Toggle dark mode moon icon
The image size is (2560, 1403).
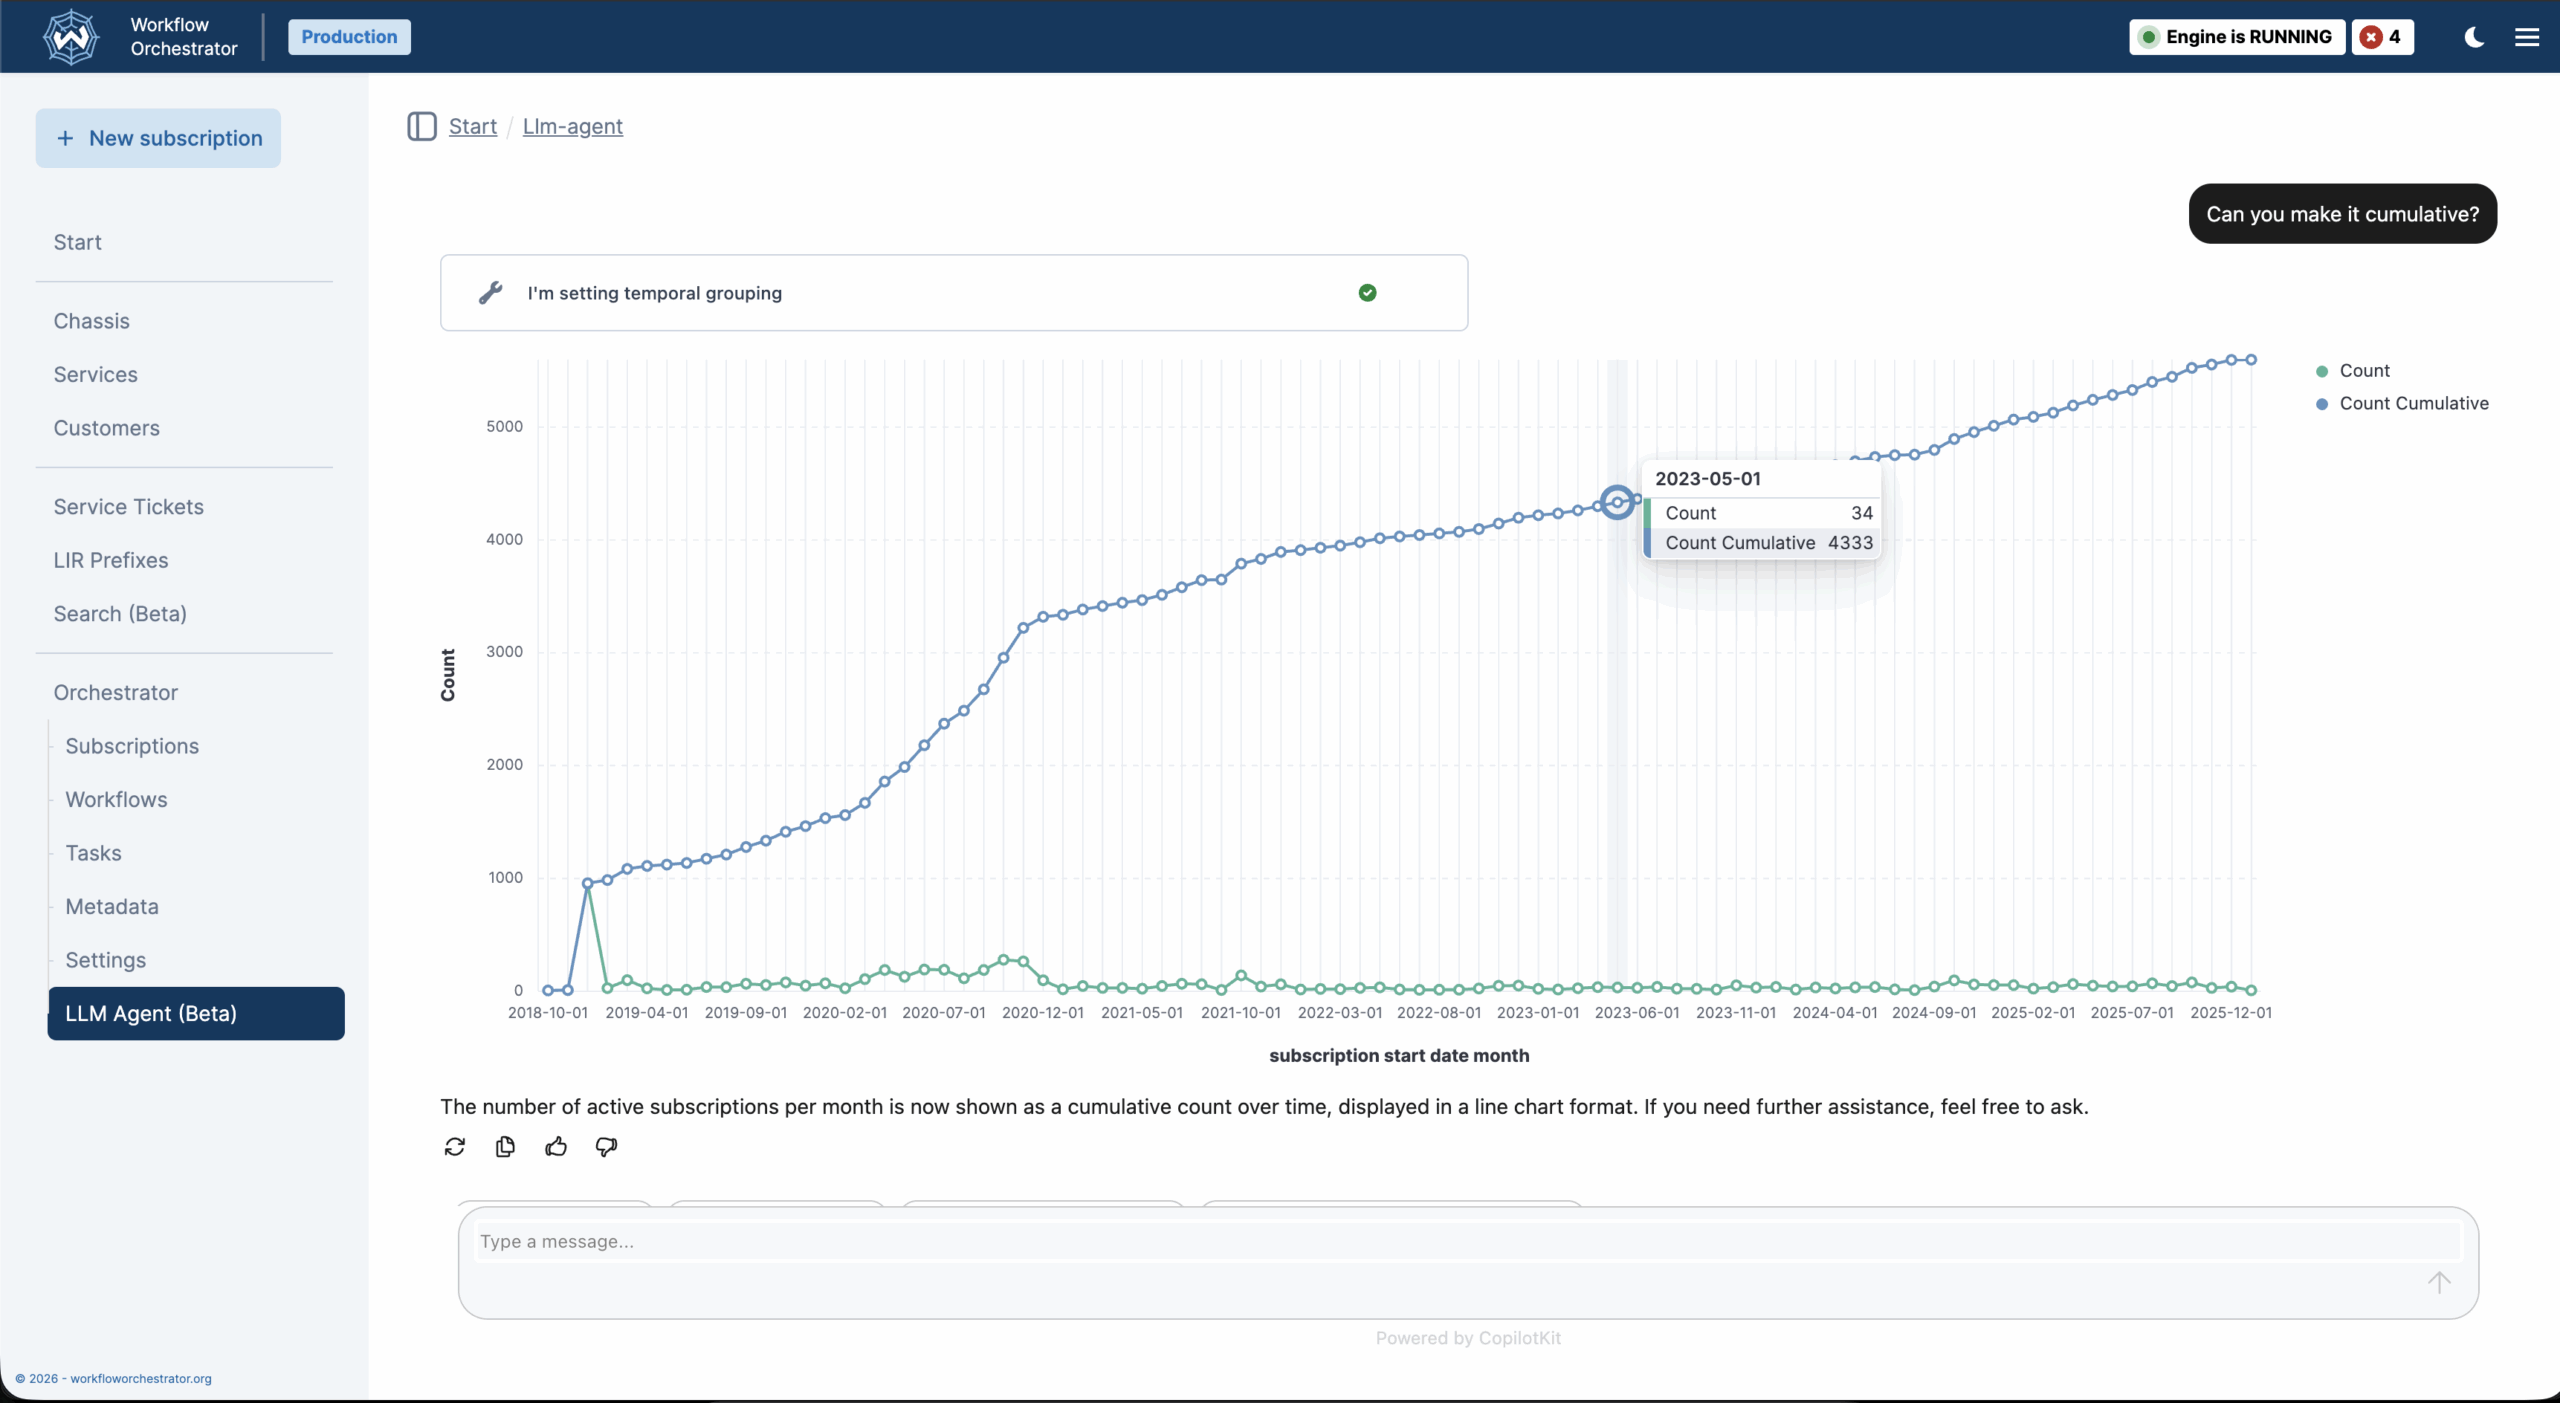click(2474, 37)
